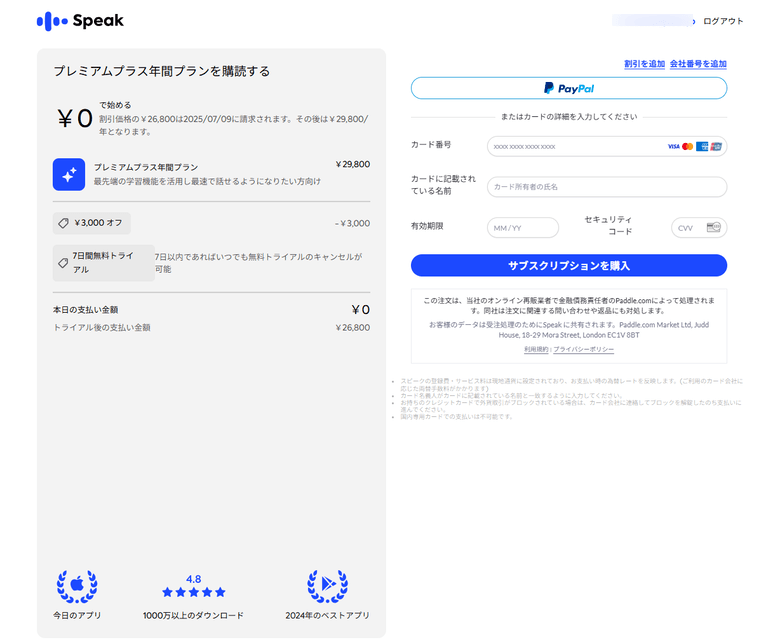This screenshot has width=780, height=642.
Task: Click the 有効期限 label
Action: pos(427,226)
